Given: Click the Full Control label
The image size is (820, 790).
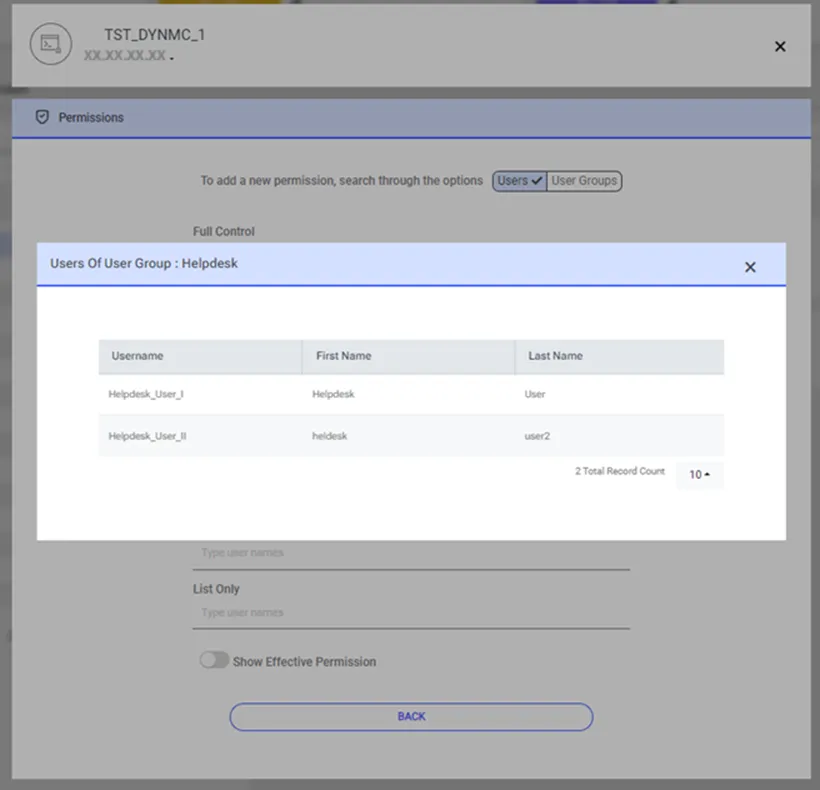Looking at the screenshot, I should 224,232.
